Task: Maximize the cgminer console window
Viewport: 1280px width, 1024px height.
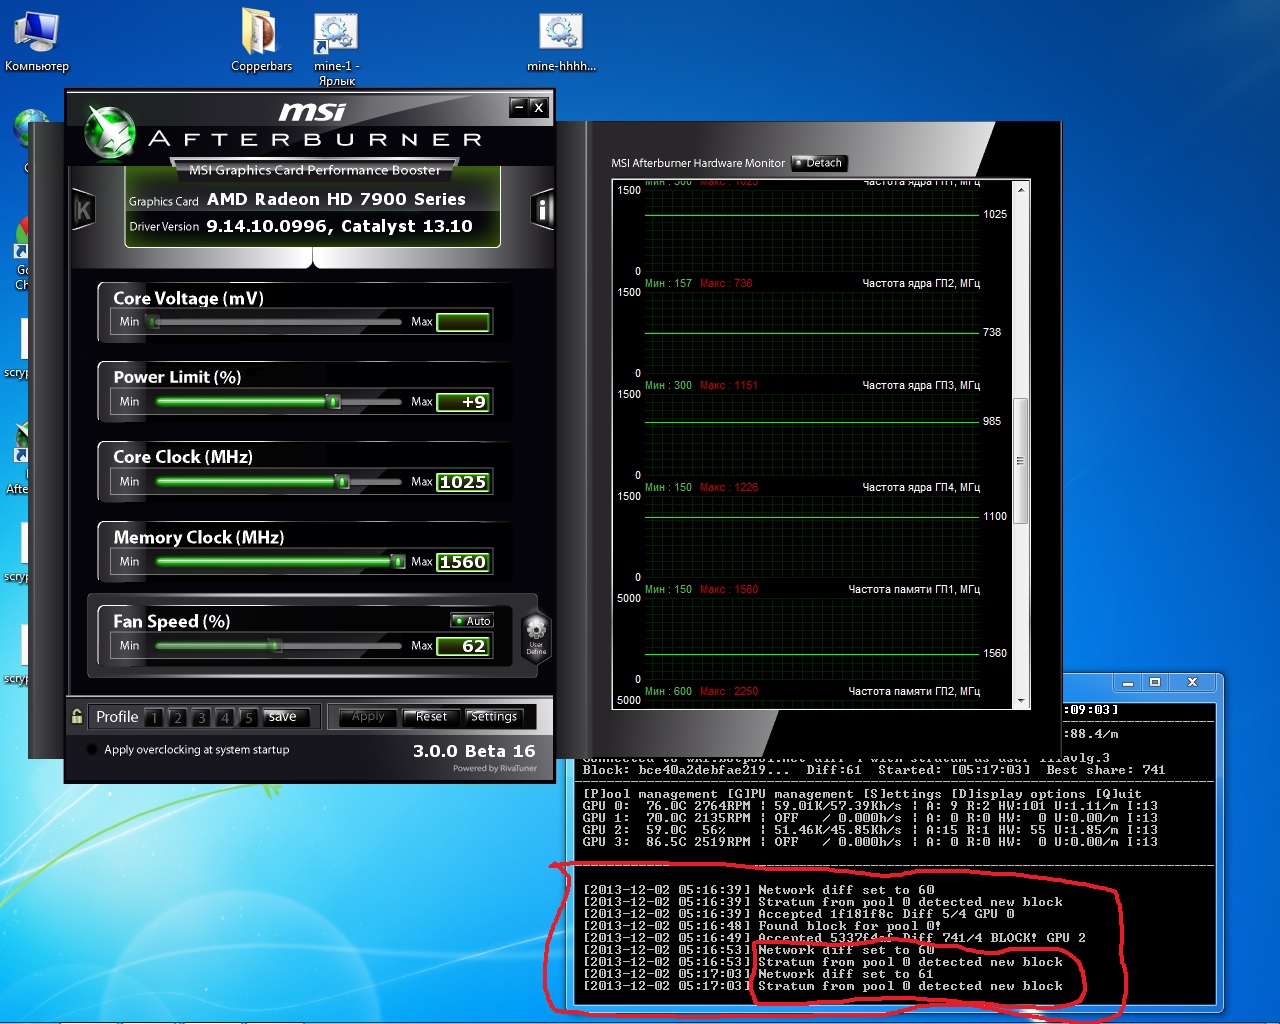Action: (1155, 682)
